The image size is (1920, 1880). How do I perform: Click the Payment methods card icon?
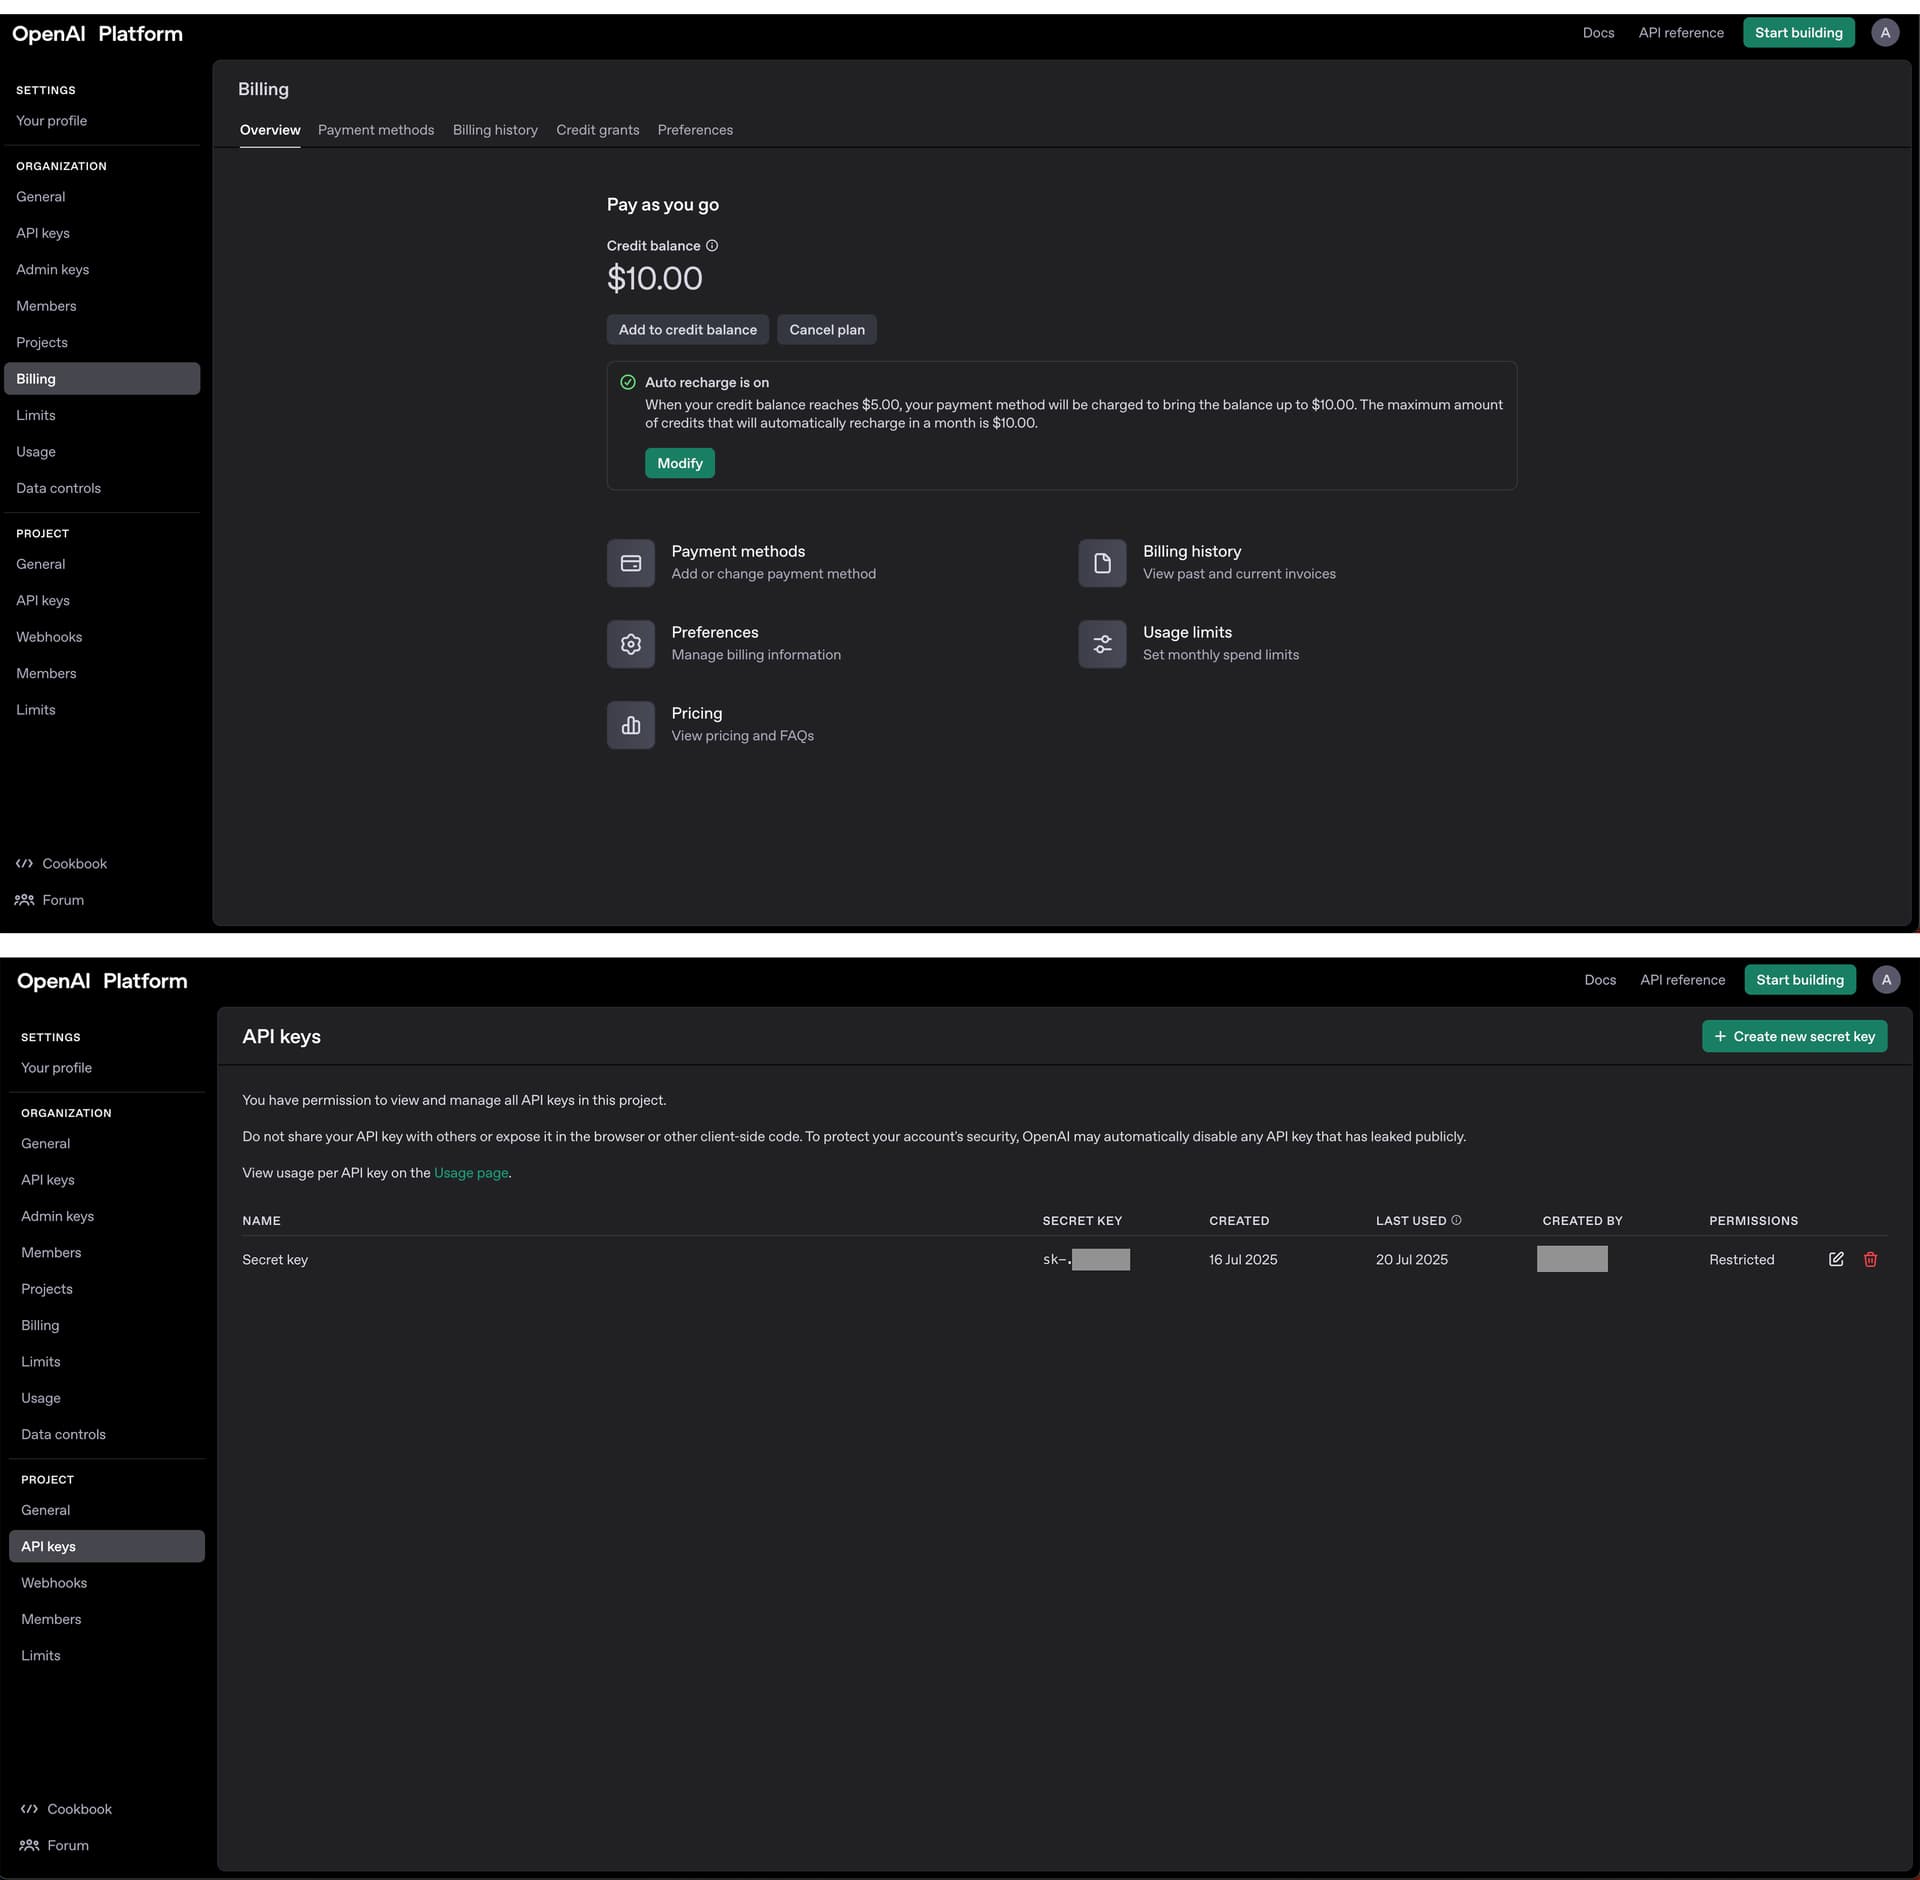click(630, 563)
